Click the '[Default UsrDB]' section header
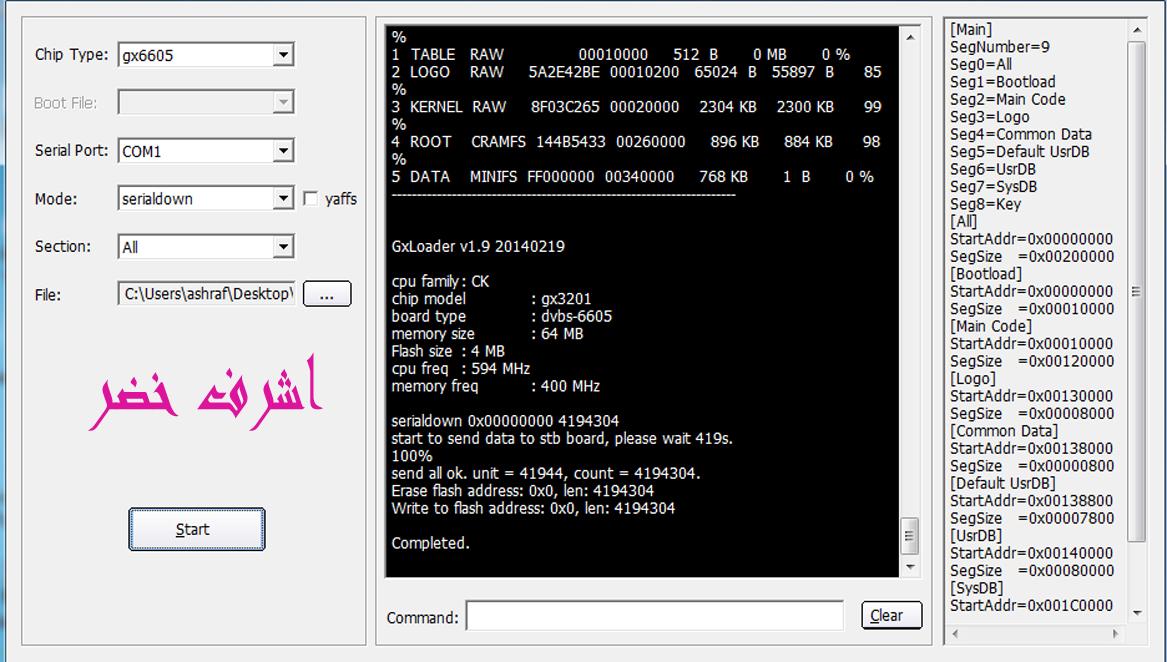This screenshot has width=1167, height=662. (1003, 483)
